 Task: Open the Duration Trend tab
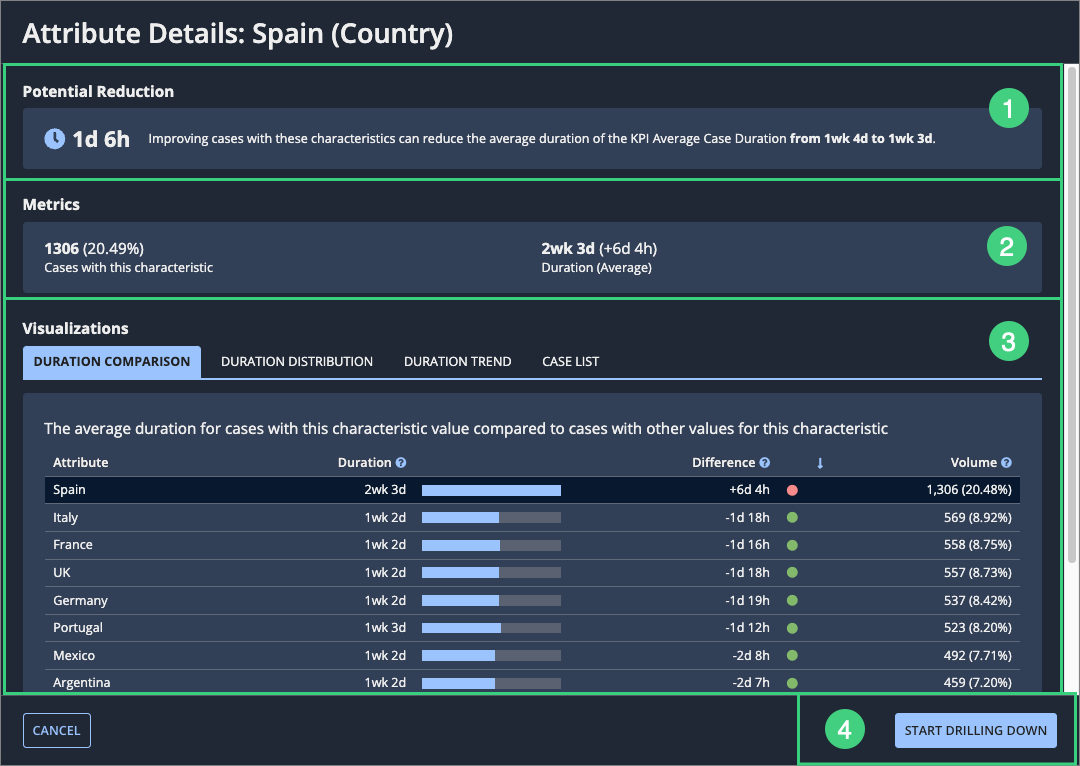(x=457, y=362)
